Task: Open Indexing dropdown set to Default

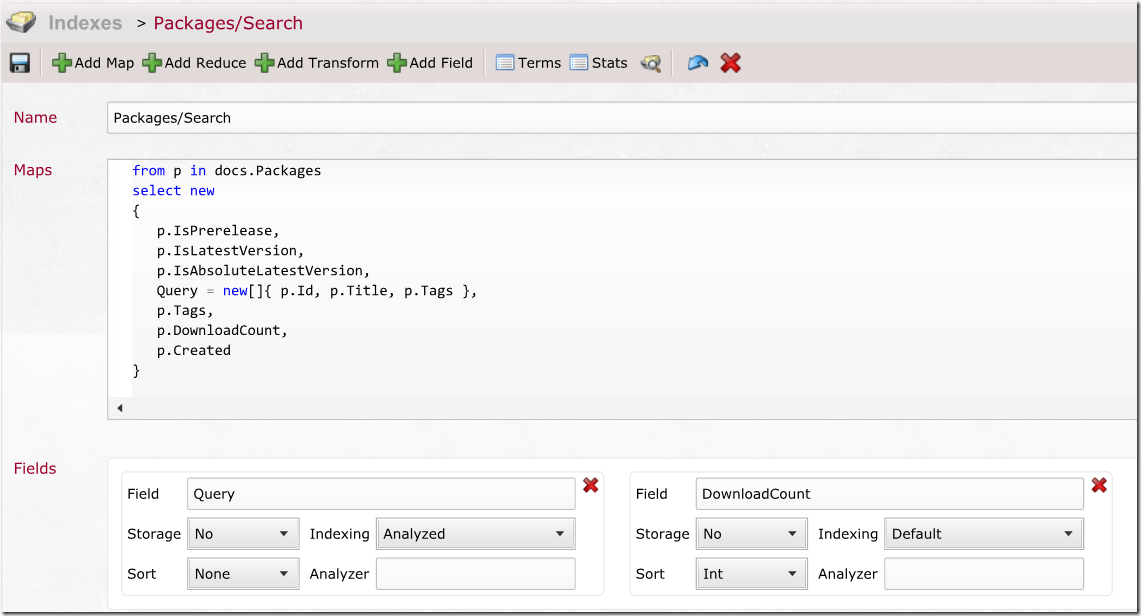Action: pyautogui.click(x=983, y=534)
